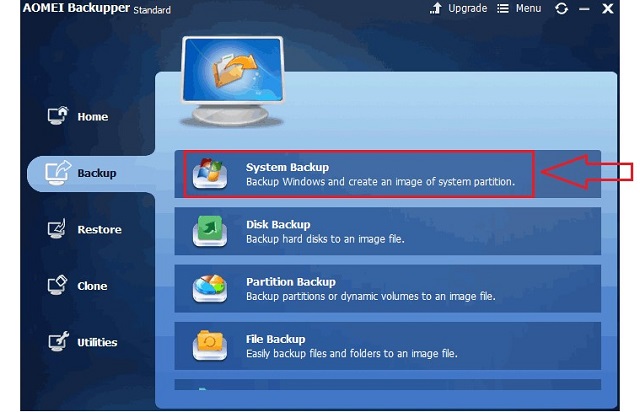Open the Clone sidebar icon

coord(57,285)
